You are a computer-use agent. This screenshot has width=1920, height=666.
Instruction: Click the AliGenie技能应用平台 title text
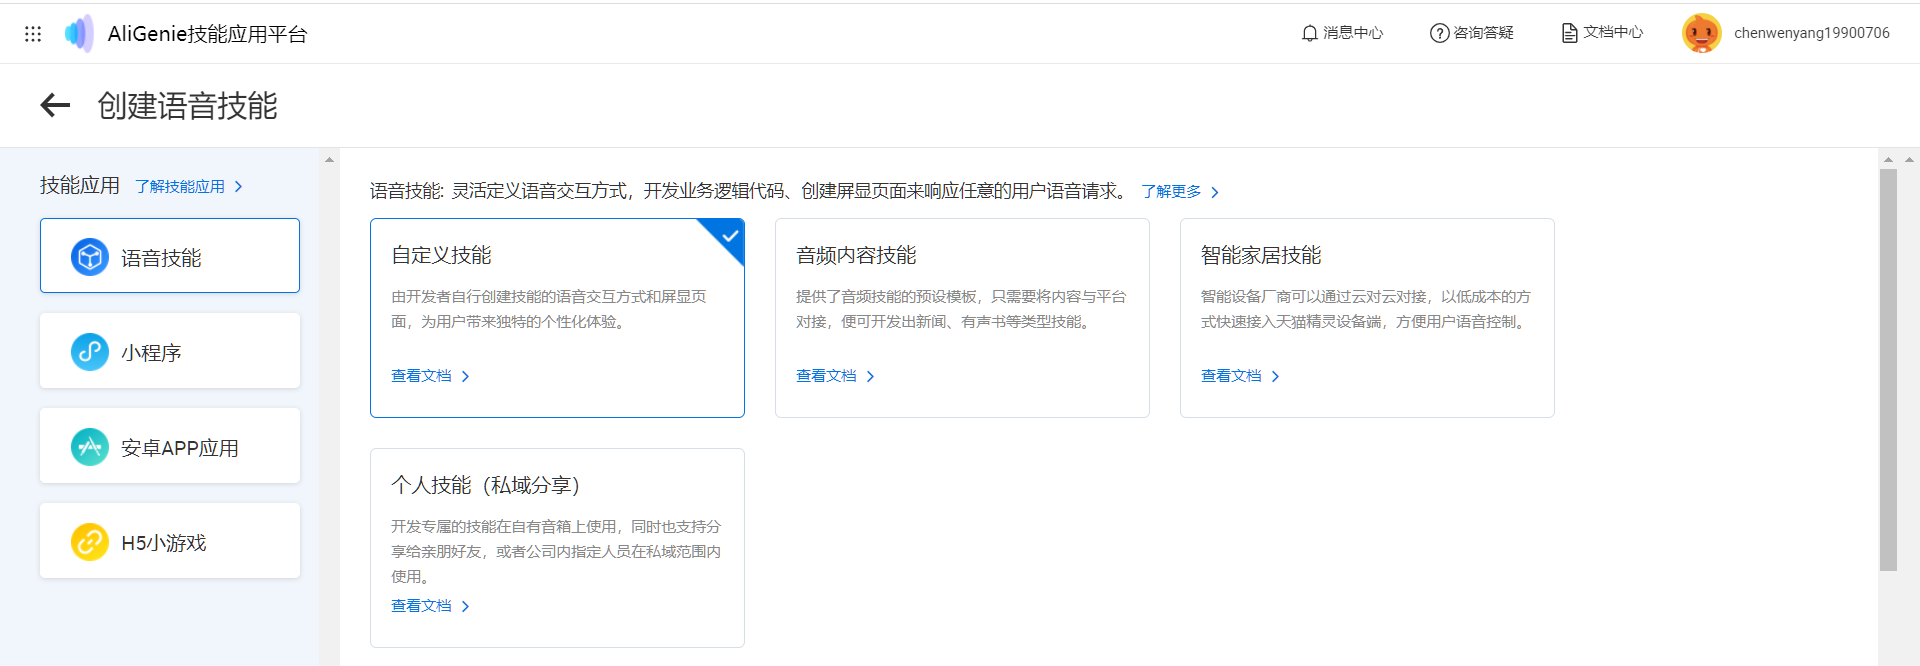click(207, 34)
